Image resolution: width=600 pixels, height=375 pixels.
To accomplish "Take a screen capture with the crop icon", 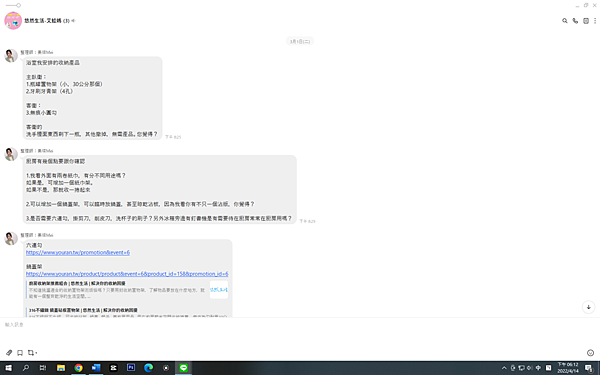I will coord(31,352).
